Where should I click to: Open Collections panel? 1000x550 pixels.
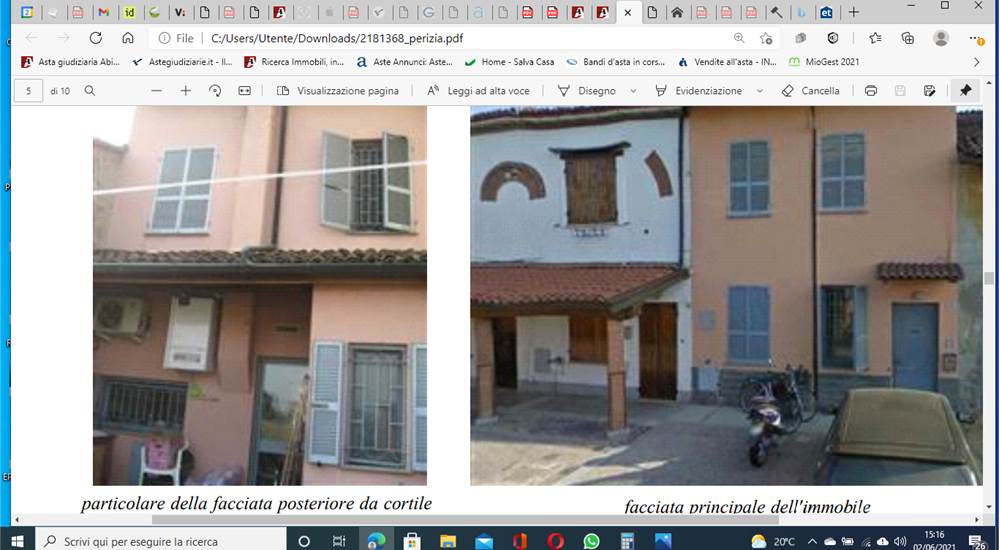[908, 38]
